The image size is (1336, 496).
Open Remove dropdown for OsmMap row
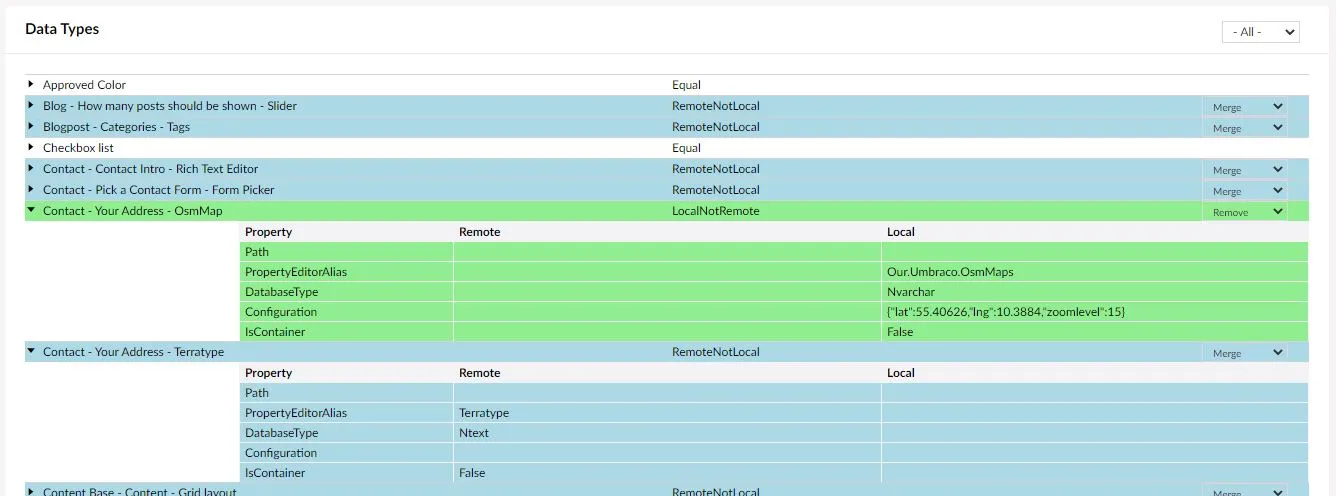tap(1246, 212)
